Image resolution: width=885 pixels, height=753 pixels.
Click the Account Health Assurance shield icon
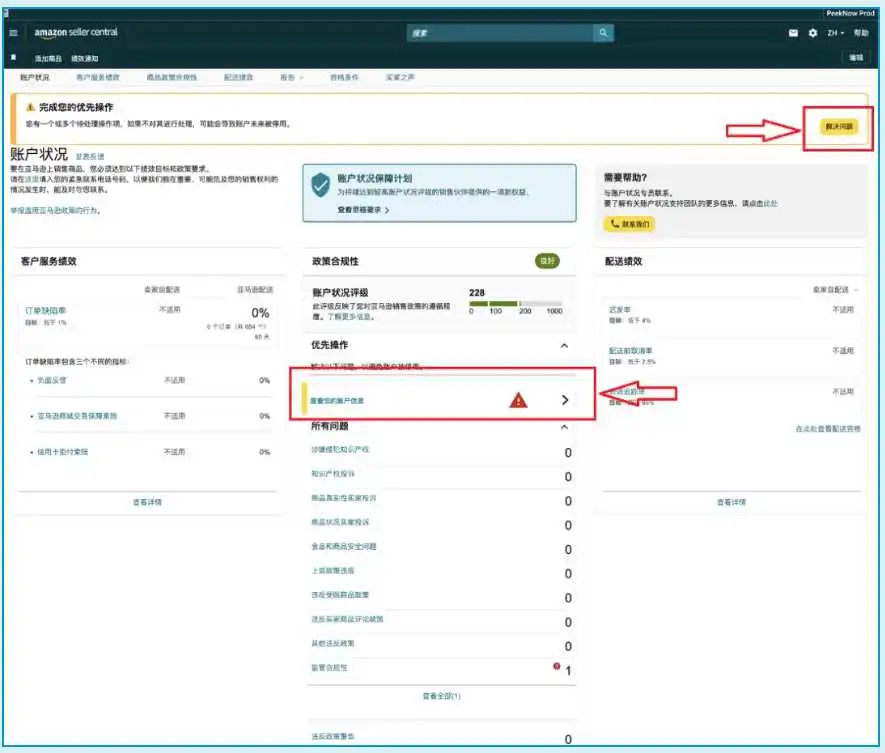click(320, 185)
